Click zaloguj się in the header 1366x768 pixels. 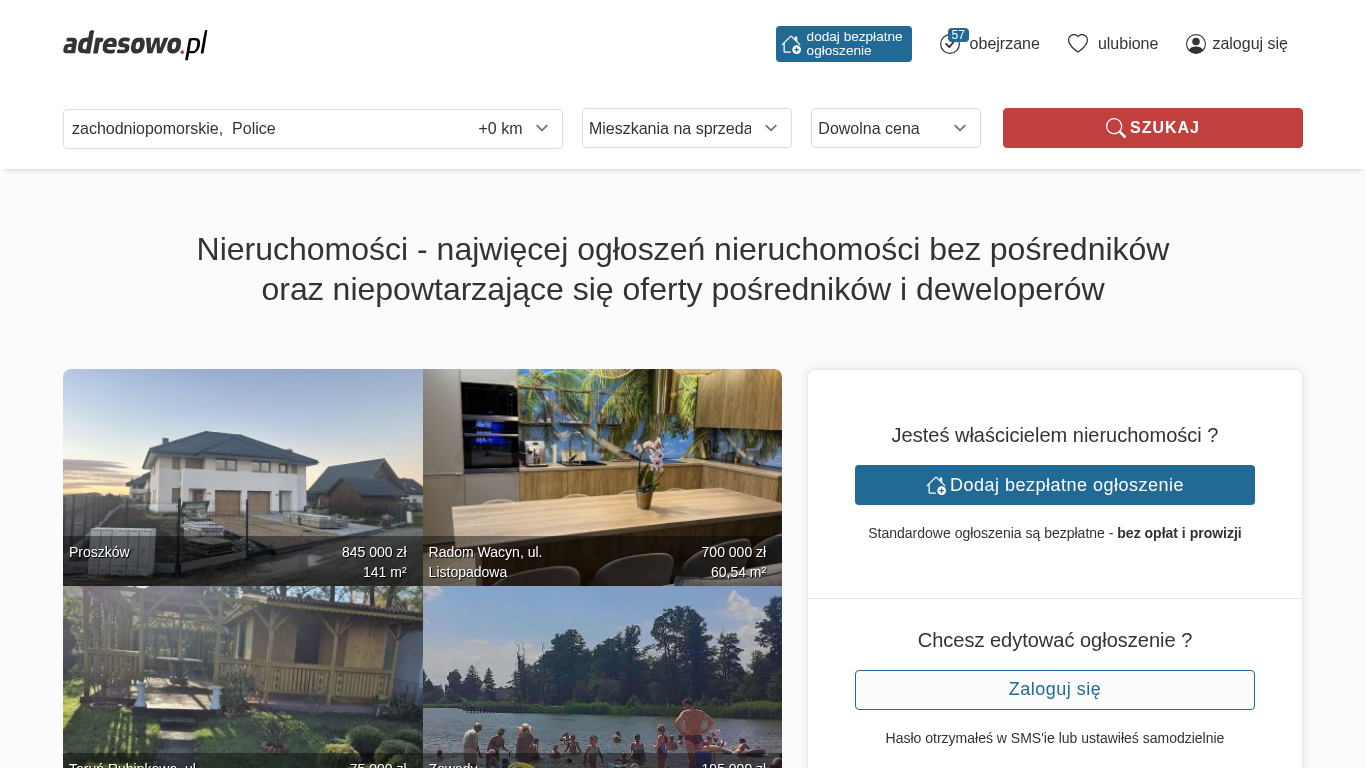pos(1249,44)
